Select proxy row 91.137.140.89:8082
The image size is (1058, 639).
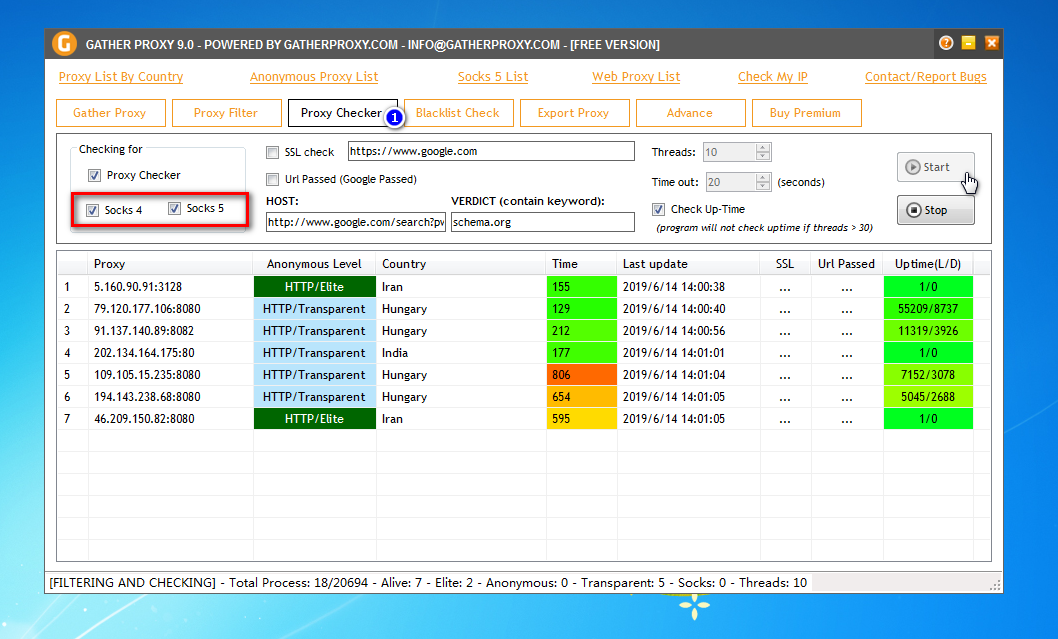tap(524, 331)
